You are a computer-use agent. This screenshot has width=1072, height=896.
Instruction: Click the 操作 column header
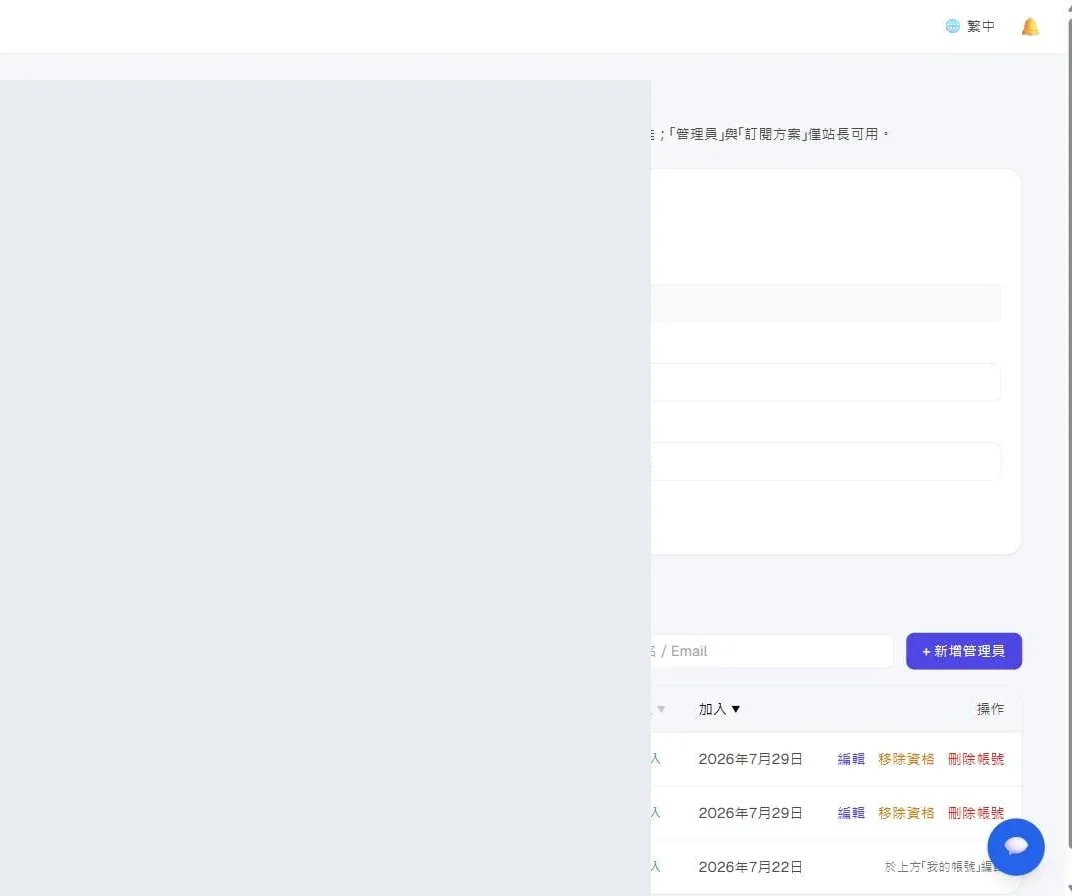pos(990,709)
